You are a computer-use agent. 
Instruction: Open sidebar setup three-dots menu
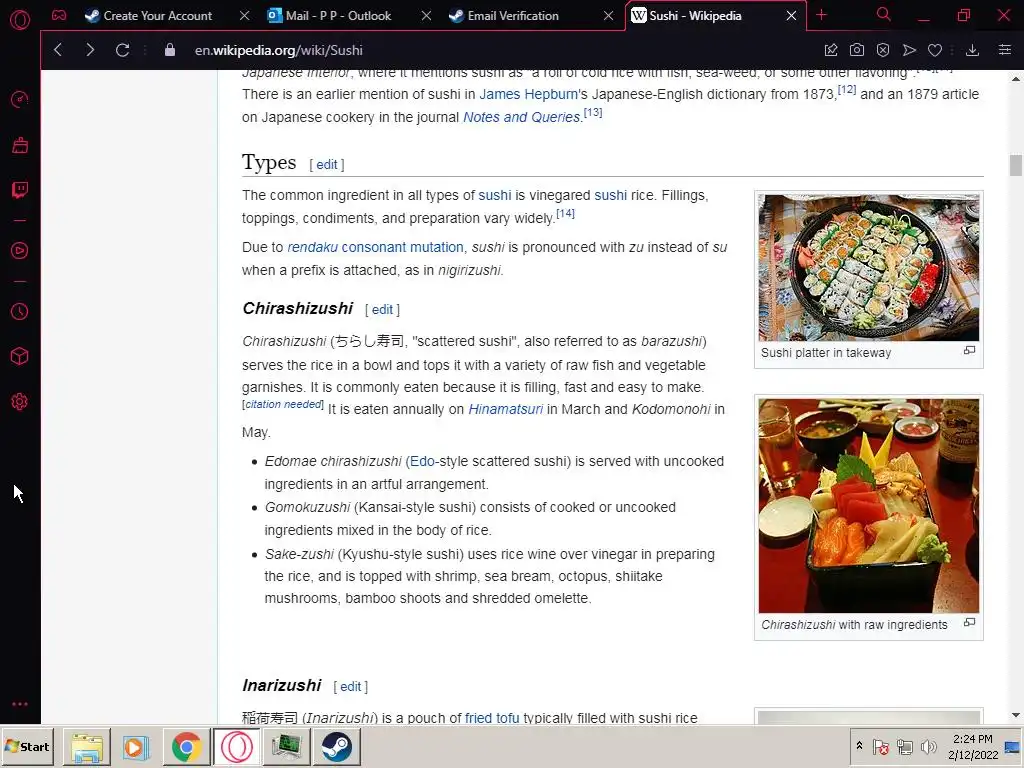pos(20,704)
